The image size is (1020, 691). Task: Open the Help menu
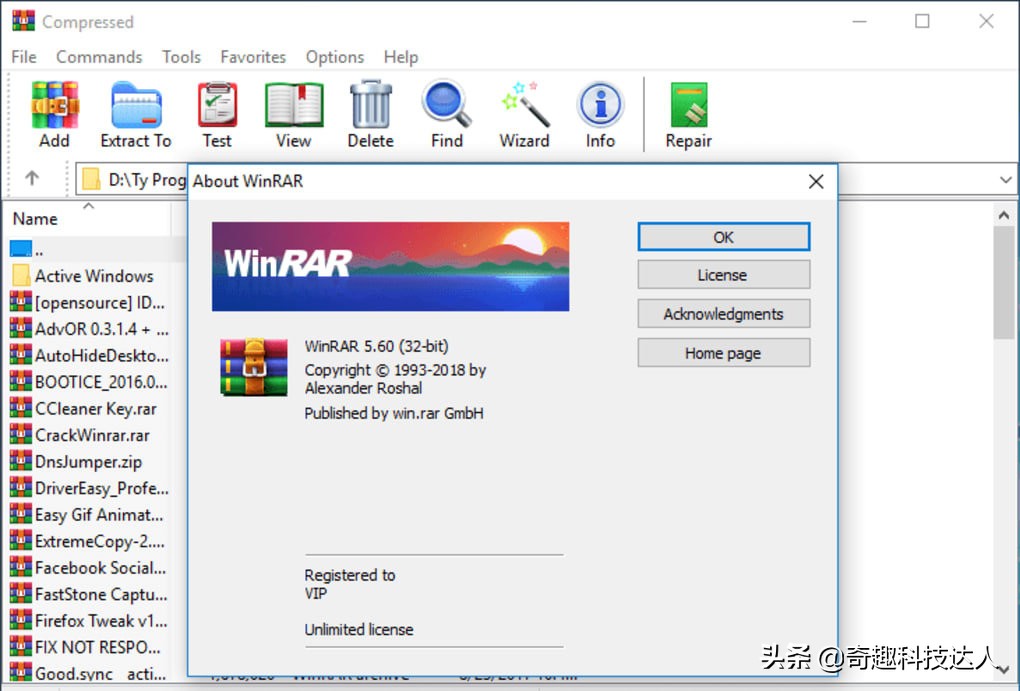click(x=401, y=57)
